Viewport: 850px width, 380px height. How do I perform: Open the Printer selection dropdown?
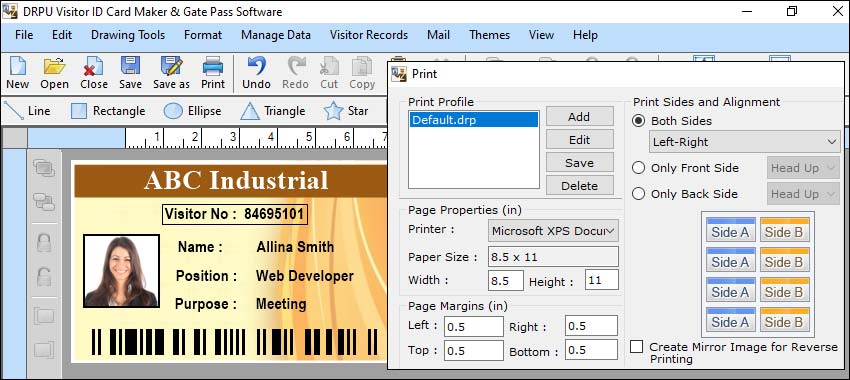(553, 230)
